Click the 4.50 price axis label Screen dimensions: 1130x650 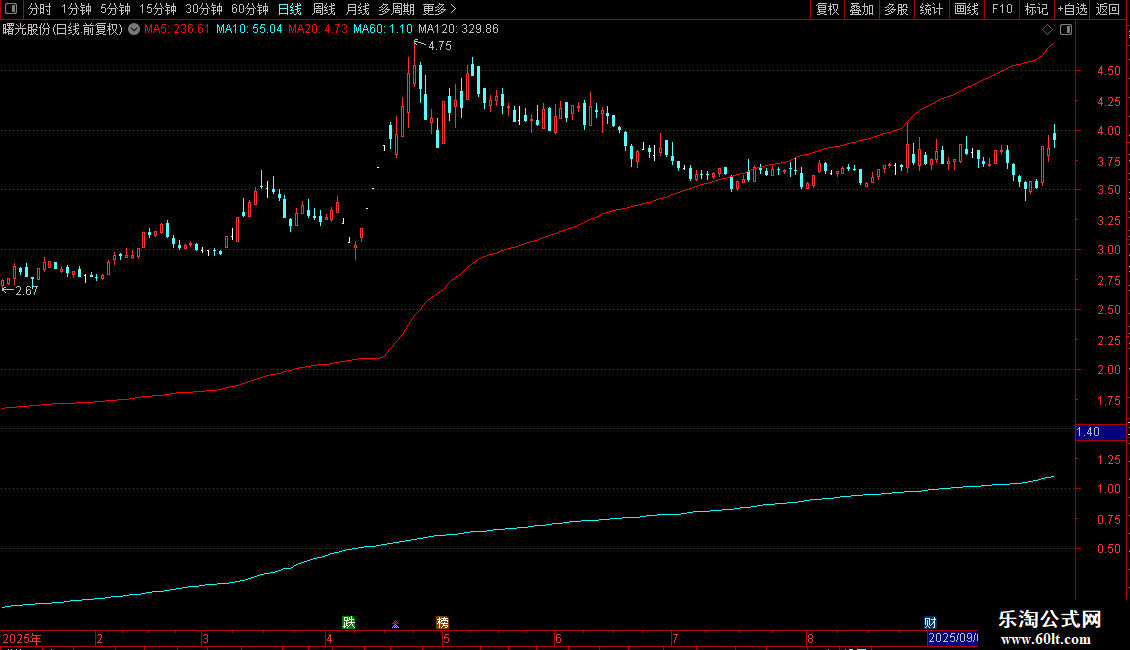click(x=1108, y=71)
